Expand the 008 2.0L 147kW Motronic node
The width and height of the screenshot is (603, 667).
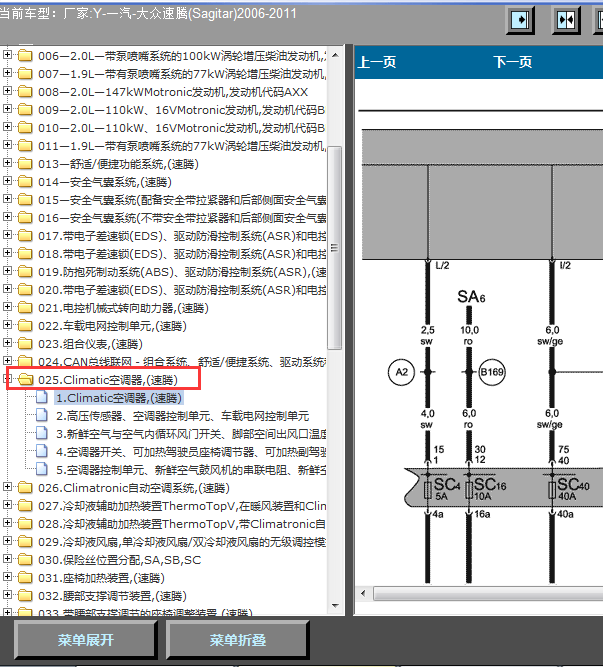(x=7, y=91)
